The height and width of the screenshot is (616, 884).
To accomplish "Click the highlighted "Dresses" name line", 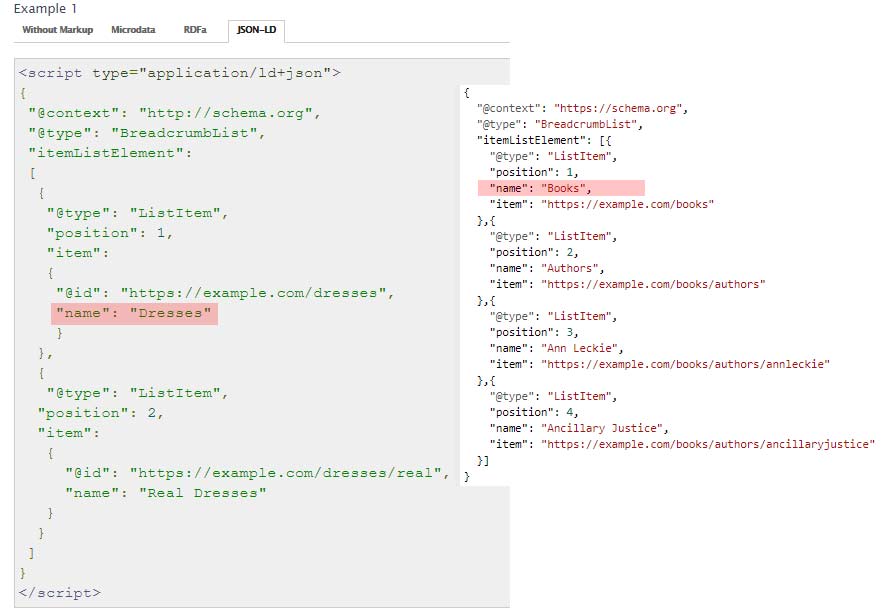I will pos(134,314).
